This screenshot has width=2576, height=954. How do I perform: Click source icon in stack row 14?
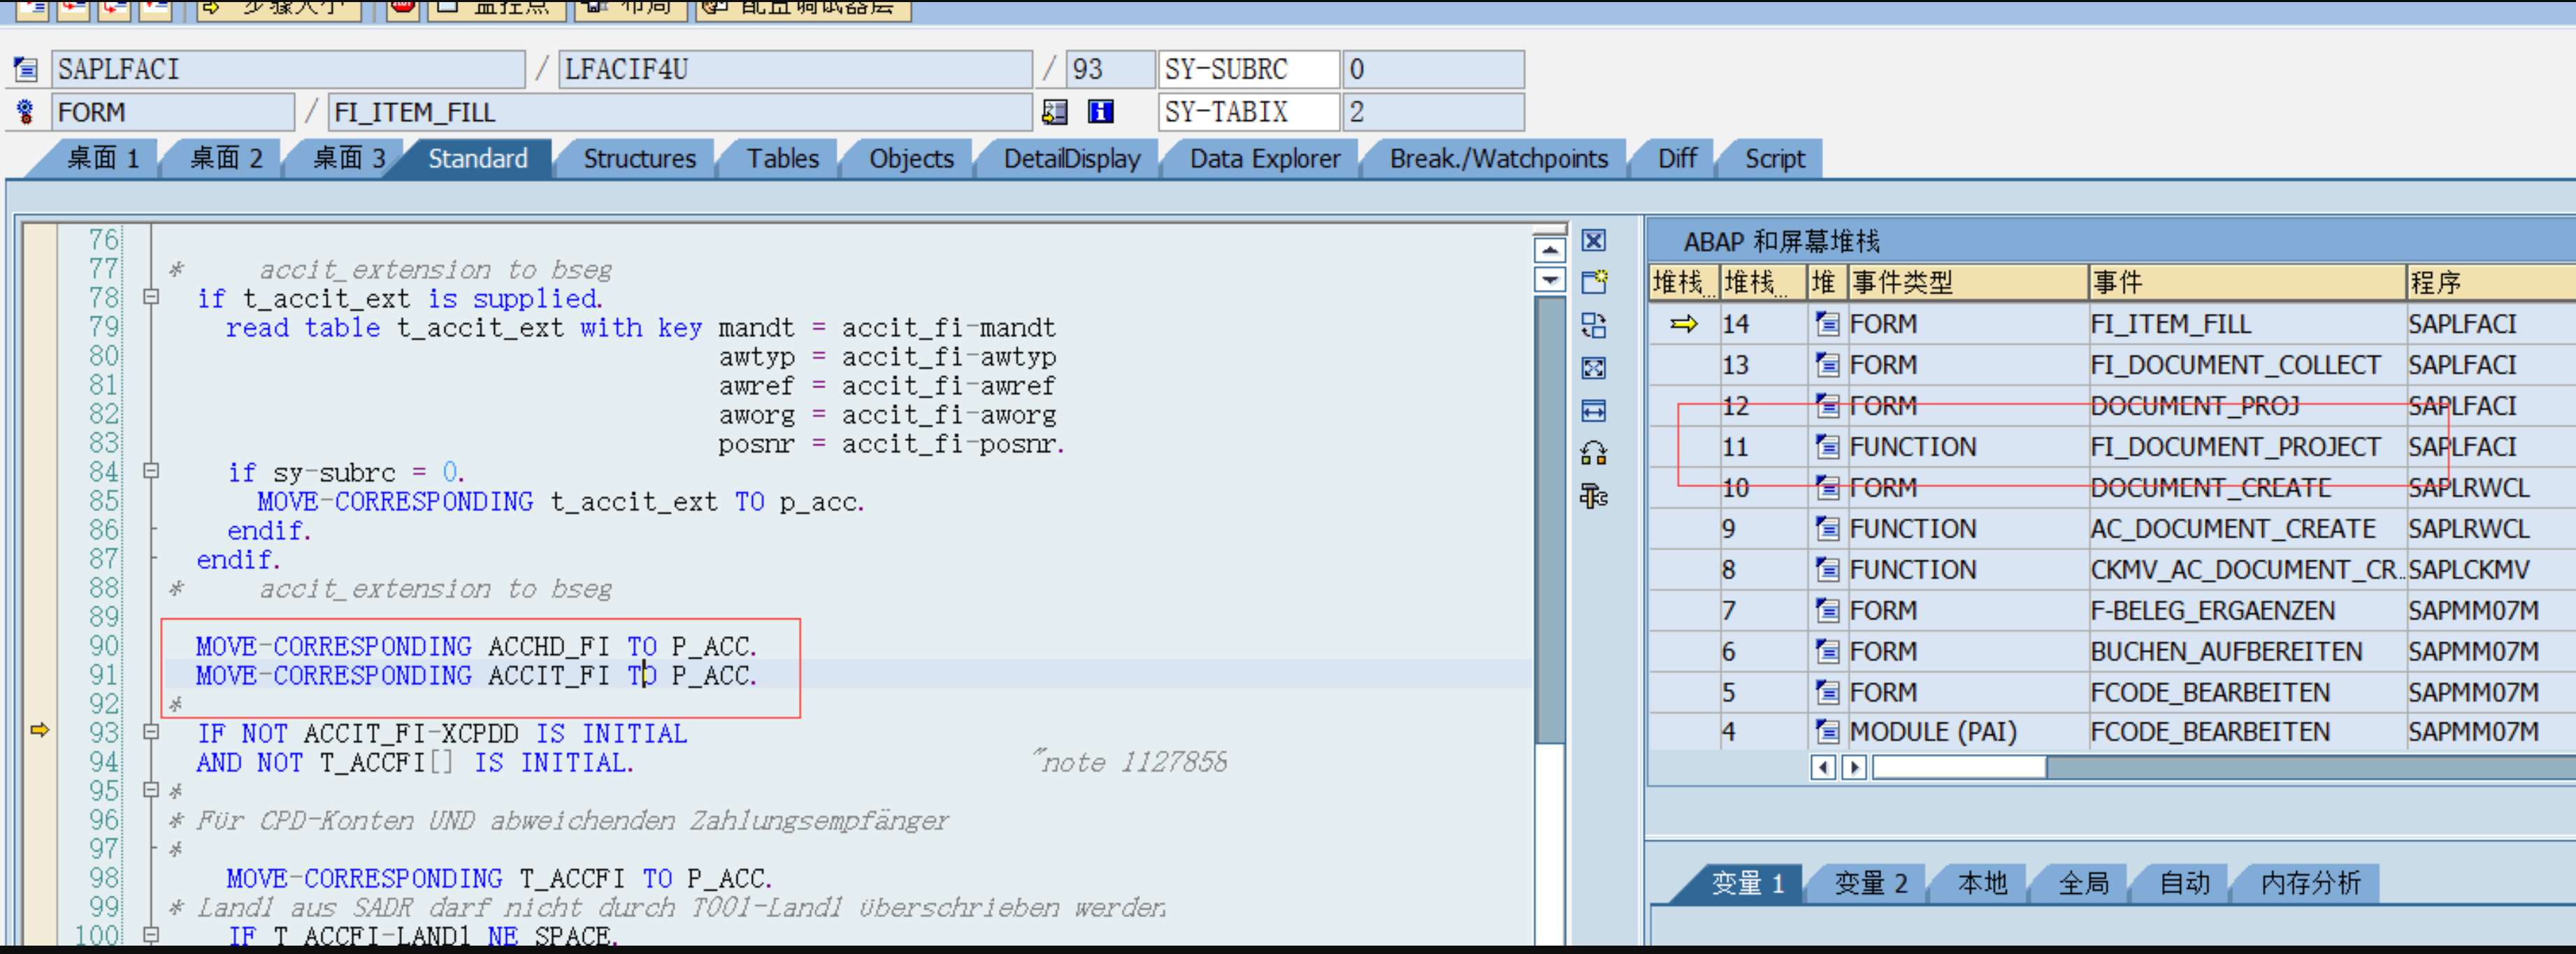[x=1827, y=324]
